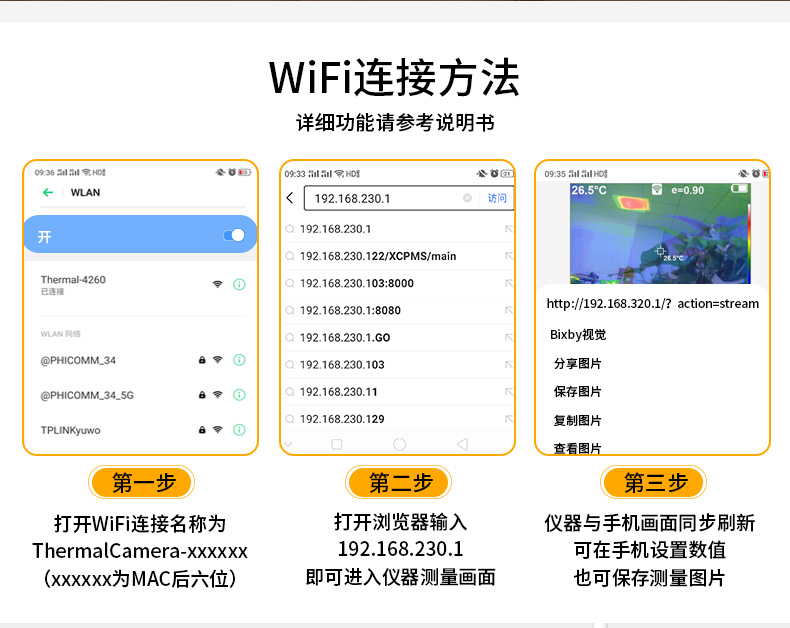Viewport: 790px width, 628px height.
Task: Click the browser address input field
Action: click(x=380, y=198)
